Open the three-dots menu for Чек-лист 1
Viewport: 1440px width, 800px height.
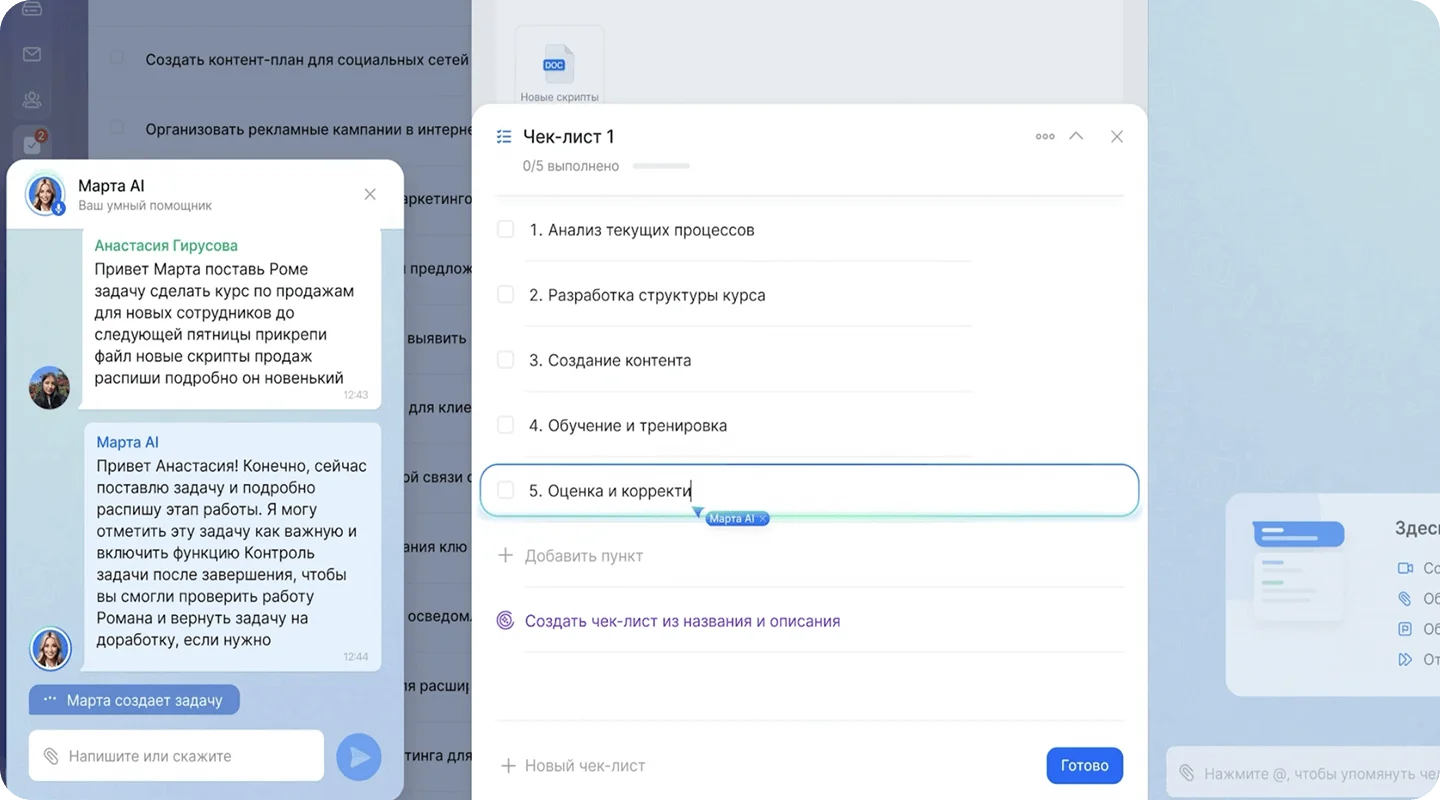1045,136
